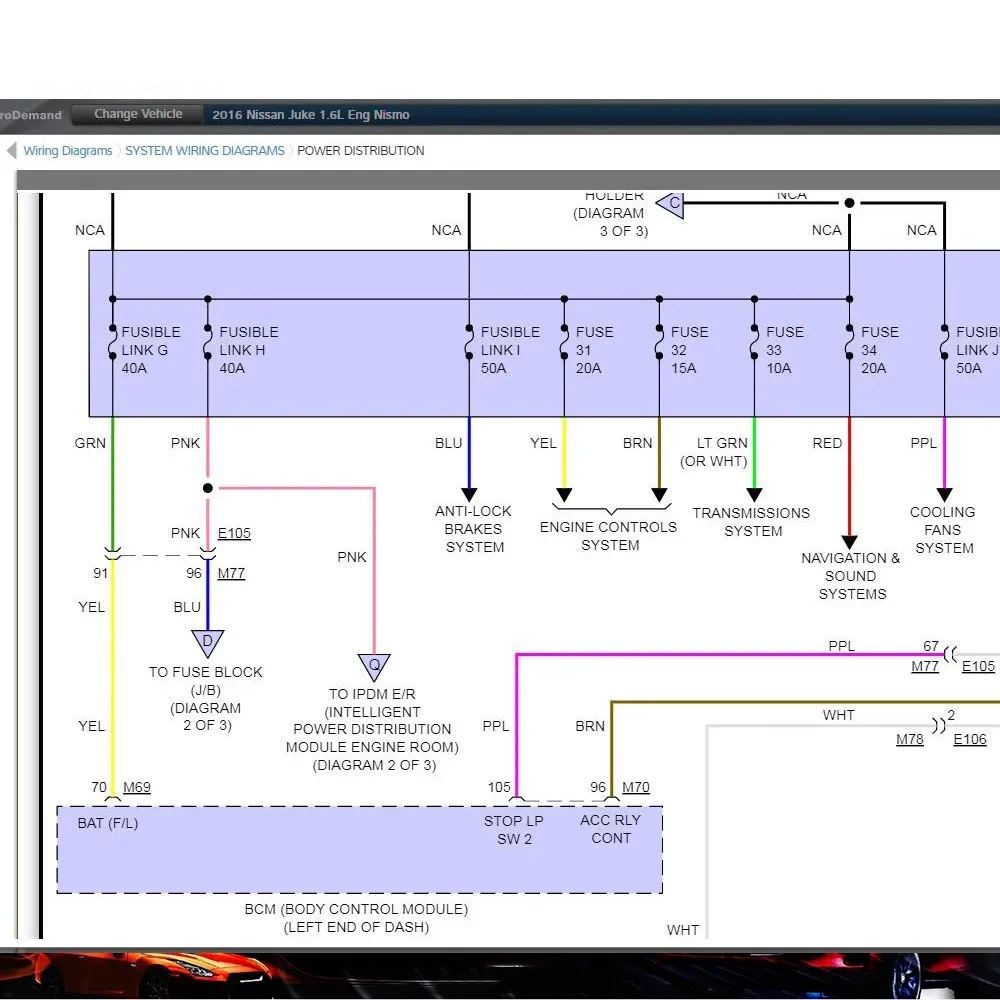Open the M78 connector label

910,739
